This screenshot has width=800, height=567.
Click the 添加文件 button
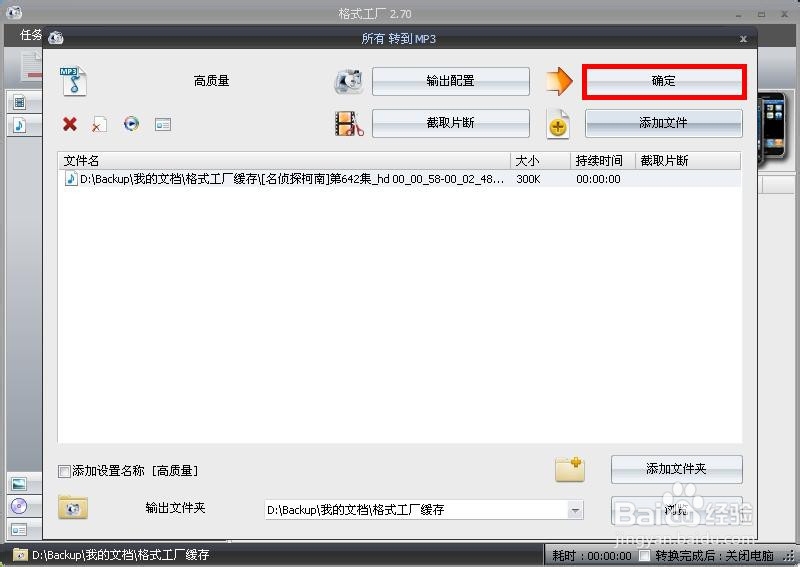[664, 123]
